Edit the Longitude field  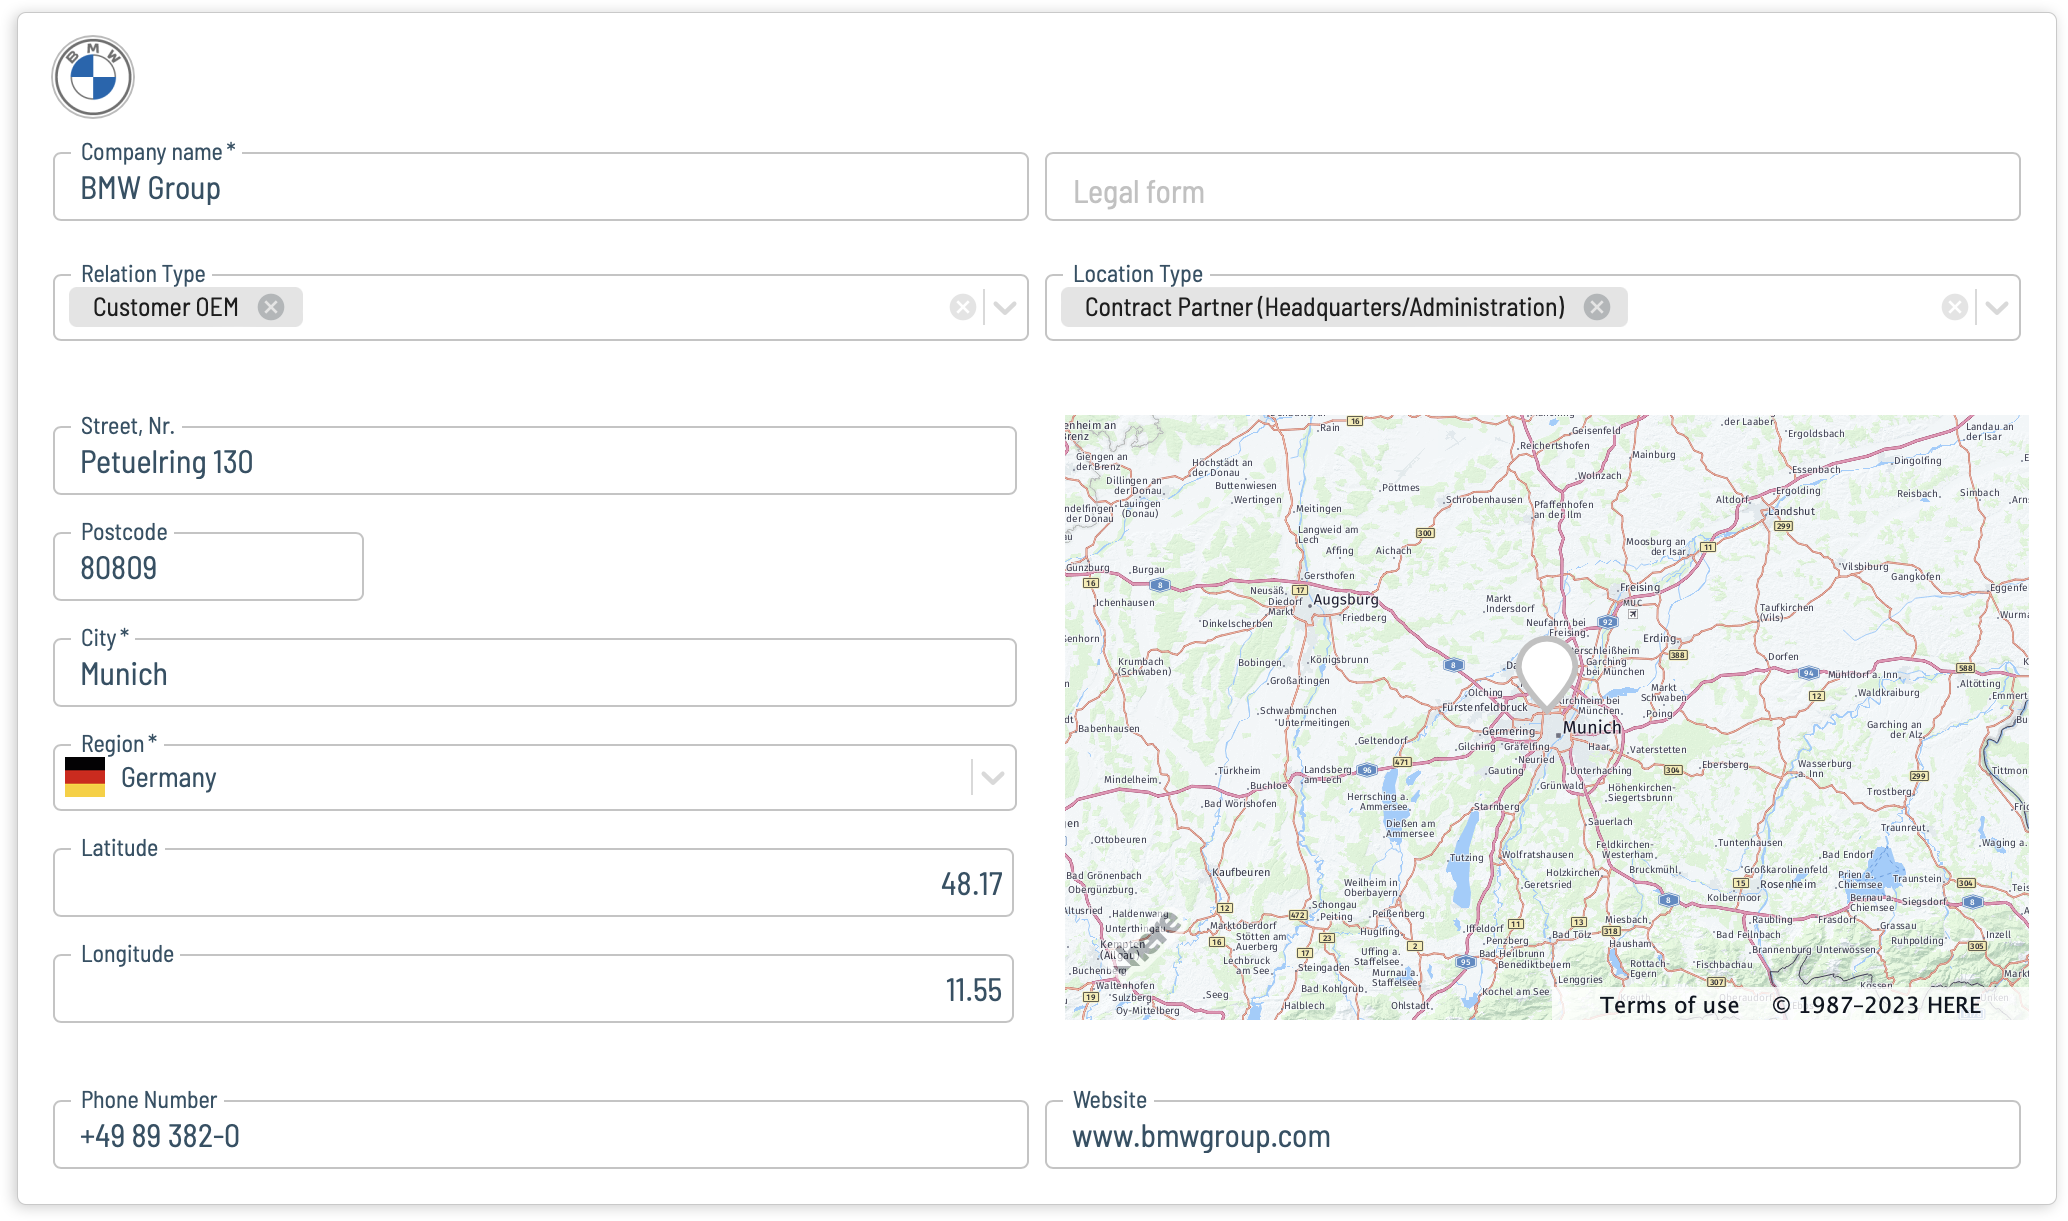(533, 989)
